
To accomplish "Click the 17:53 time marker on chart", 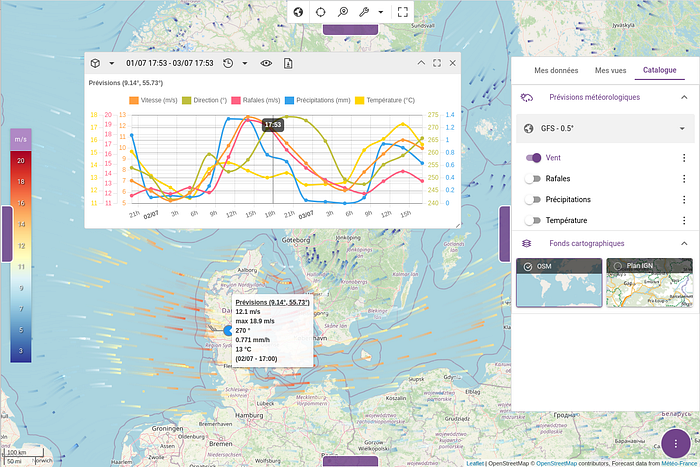I will click(x=273, y=125).
